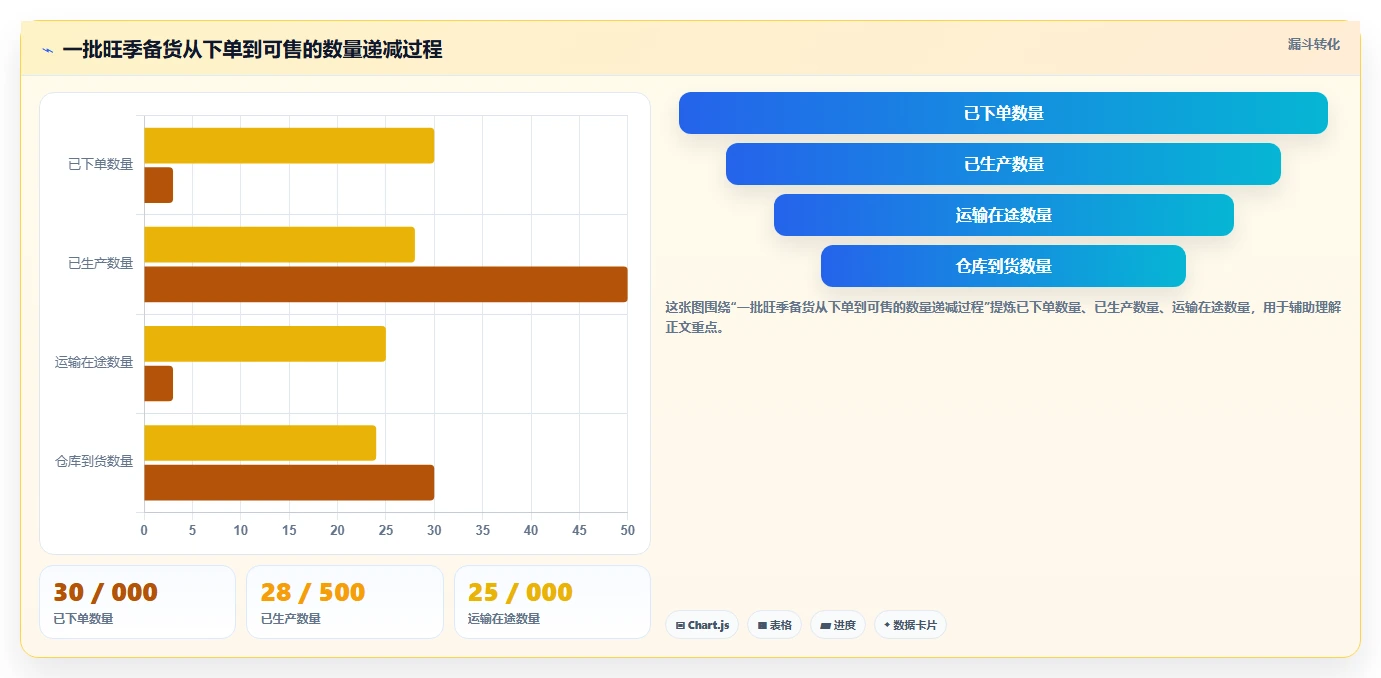Click the yellow bar for 已下单数量

click(x=289, y=146)
